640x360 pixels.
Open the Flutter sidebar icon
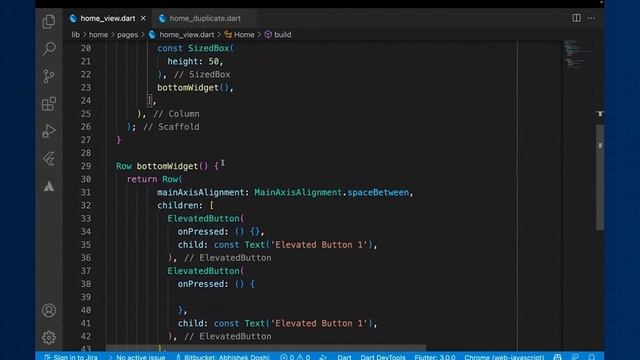point(49,159)
